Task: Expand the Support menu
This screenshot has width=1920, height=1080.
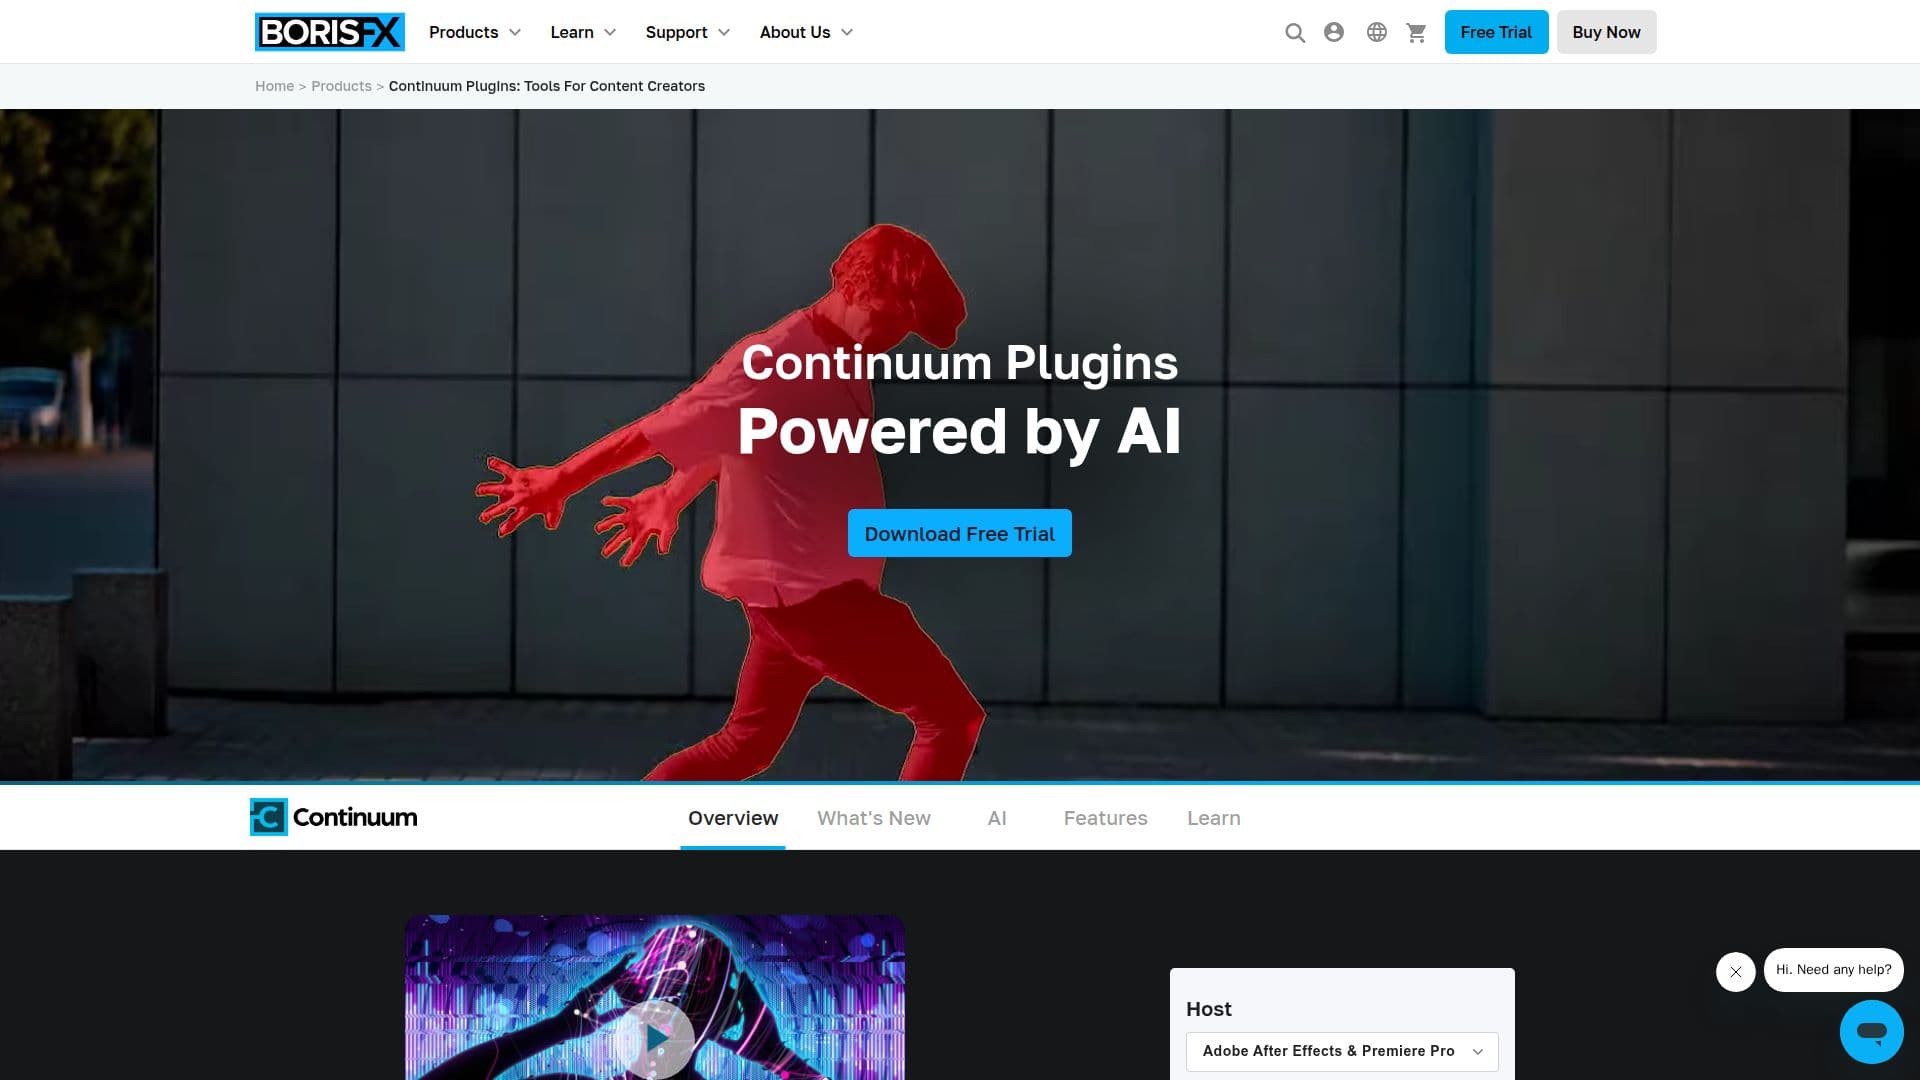Action: tap(688, 32)
